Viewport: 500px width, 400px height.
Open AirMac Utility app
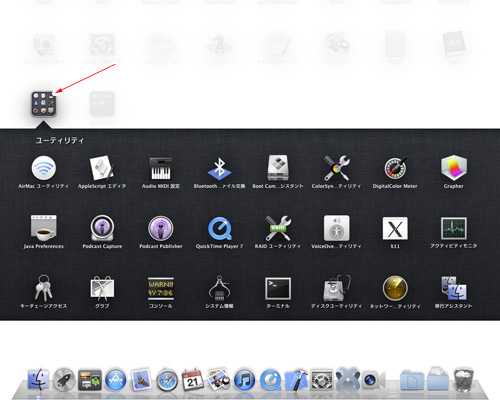click(44, 168)
